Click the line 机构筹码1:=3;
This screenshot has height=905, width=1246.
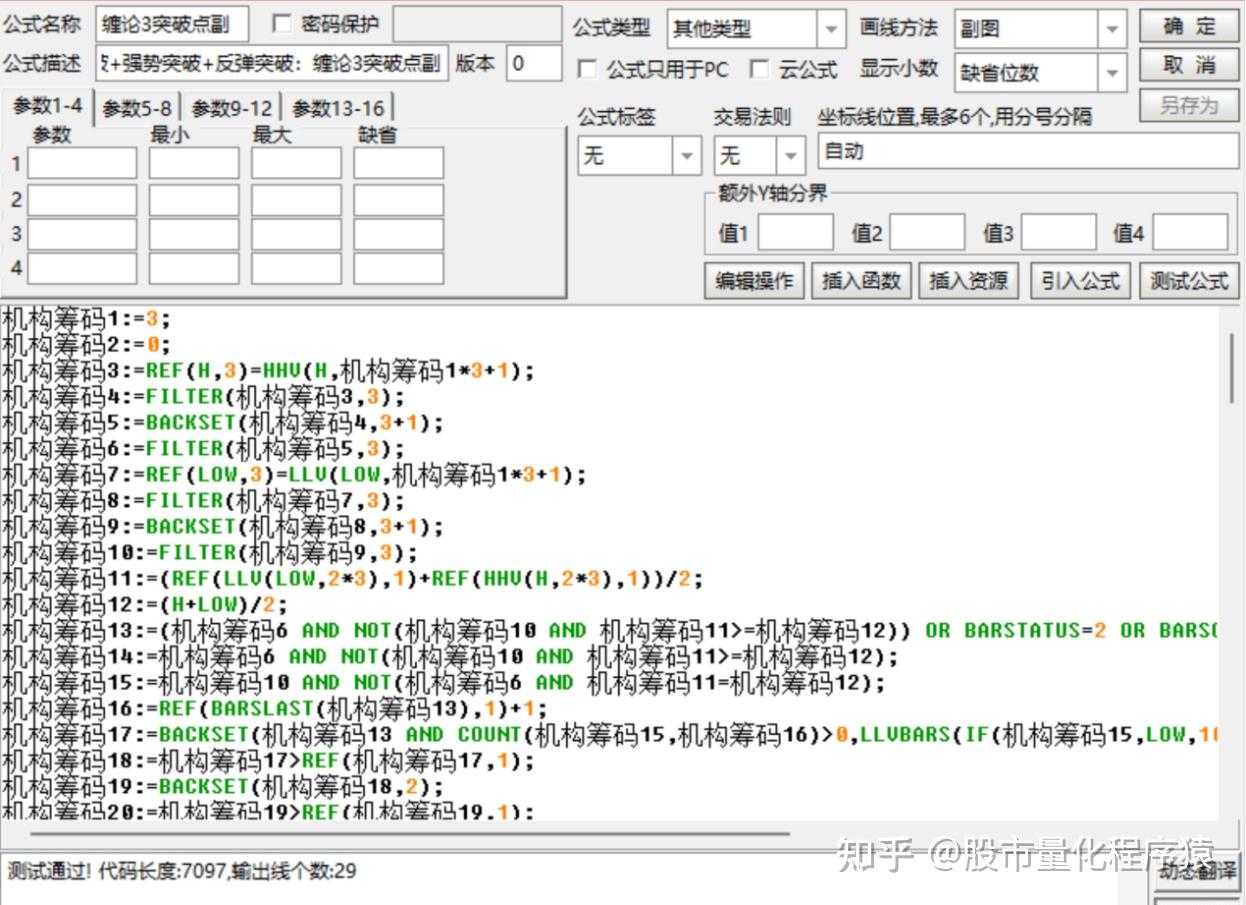tap(87, 319)
